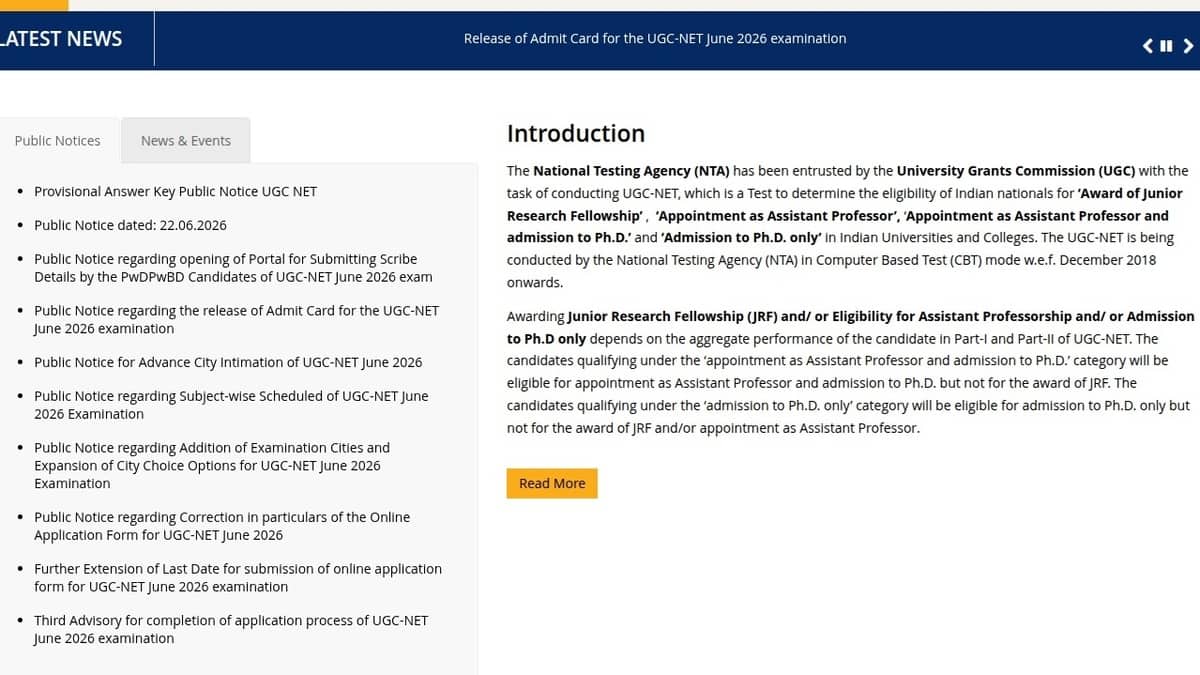Pause the latest news ticker
Screen dimensions: 1200x675
tap(1166, 45)
